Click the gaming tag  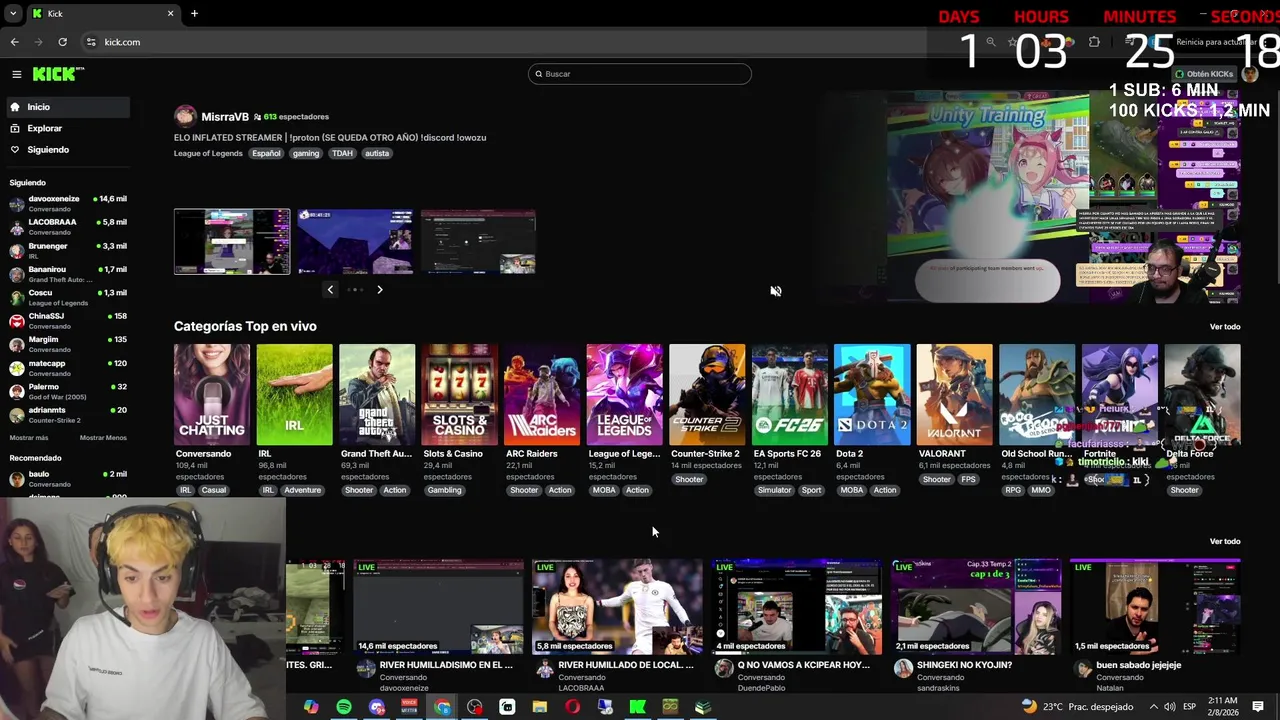pyautogui.click(x=306, y=153)
